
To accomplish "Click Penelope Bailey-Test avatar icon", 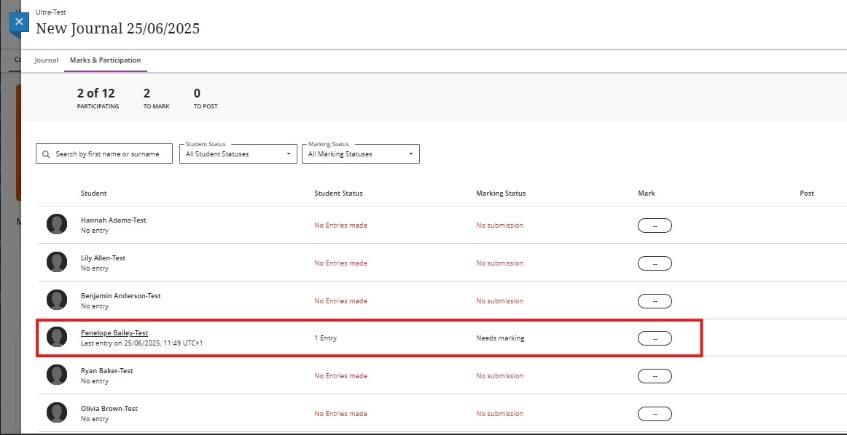I will pyautogui.click(x=57, y=338).
